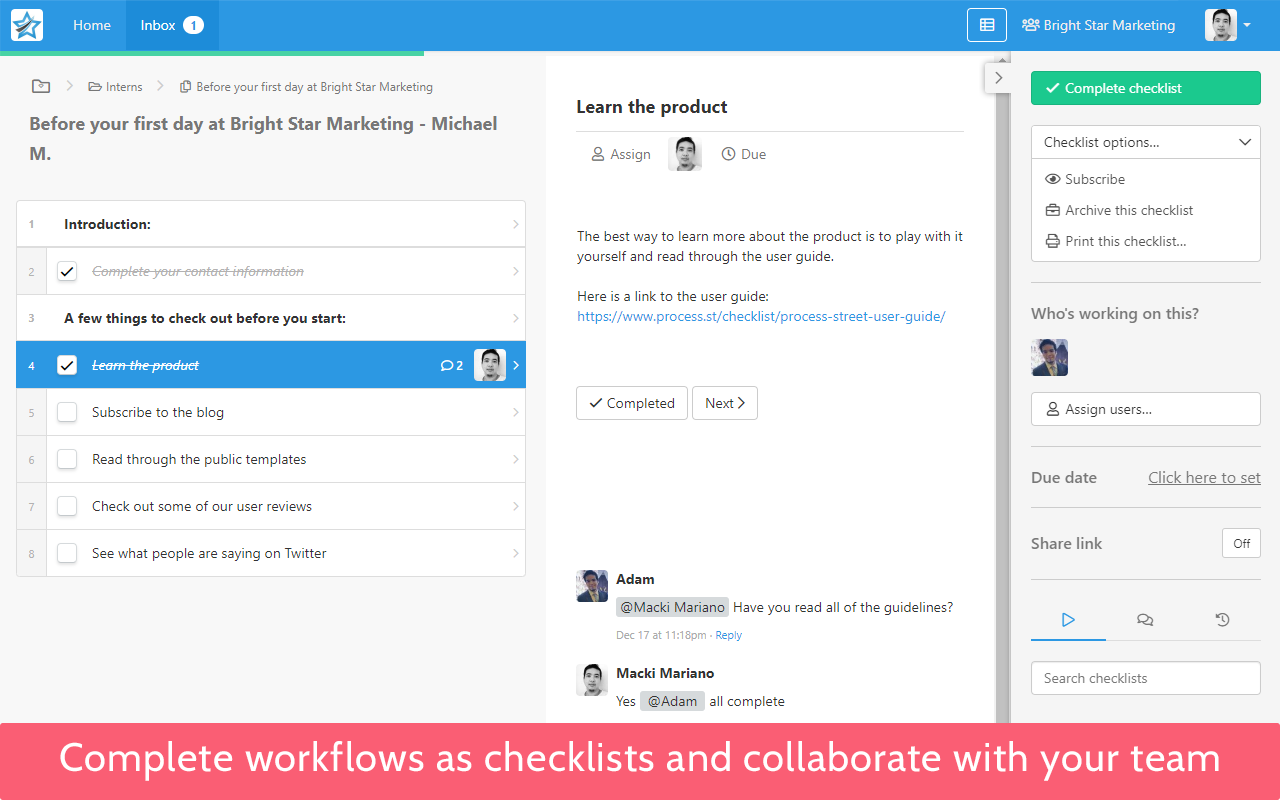Focus the Search checklists input field
Viewport: 1280px width, 800px height.
pyautogui.click(x=1145, y=678)
